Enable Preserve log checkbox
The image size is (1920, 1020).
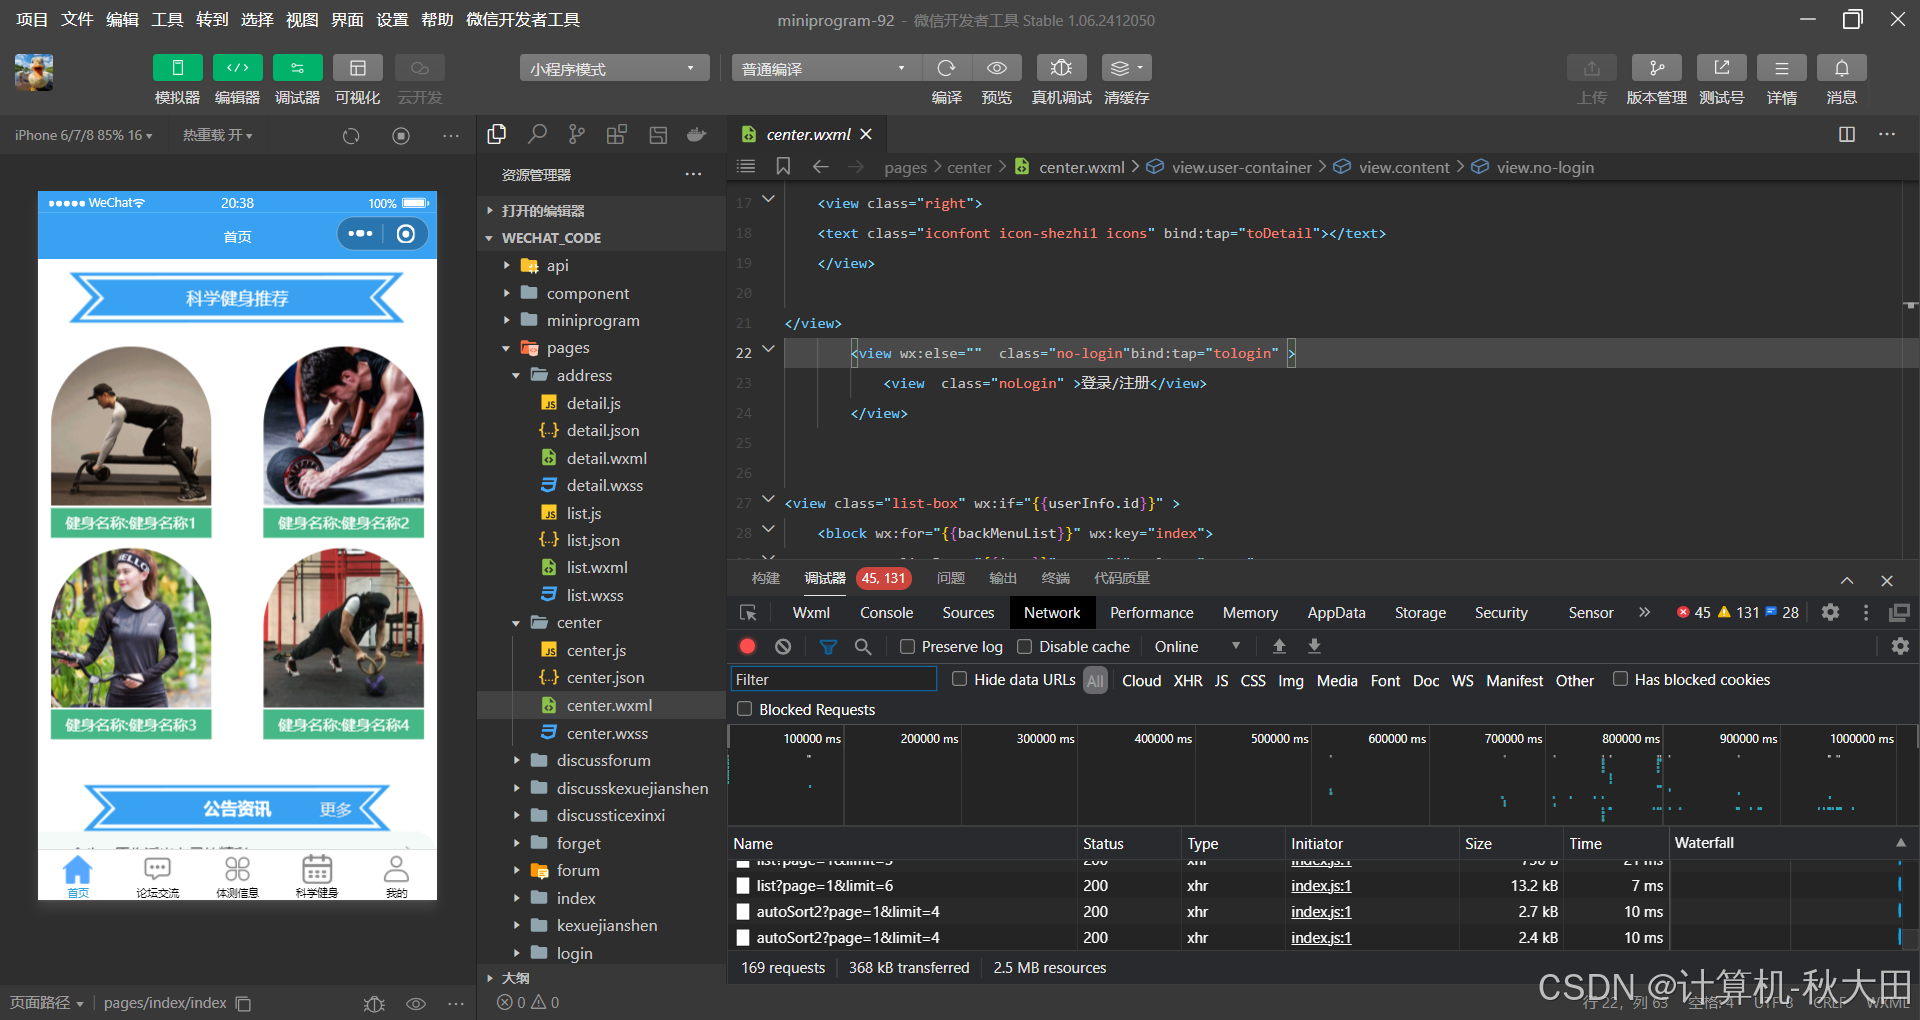907,647
